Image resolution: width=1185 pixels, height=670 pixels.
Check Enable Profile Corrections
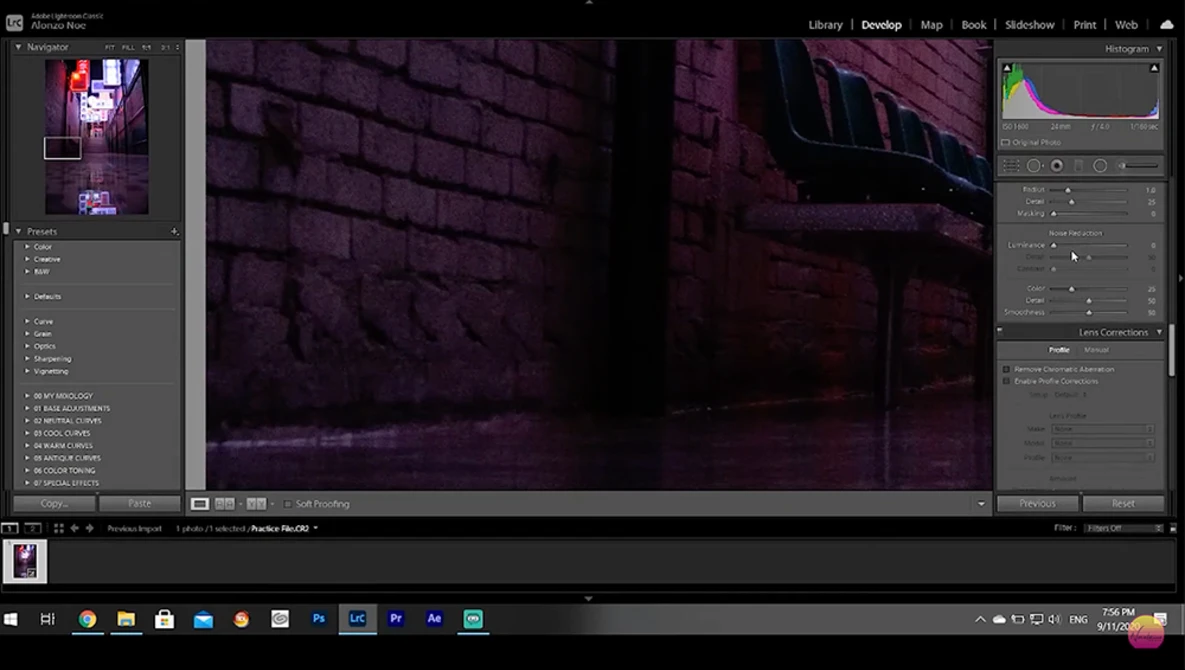(1006, 381)
